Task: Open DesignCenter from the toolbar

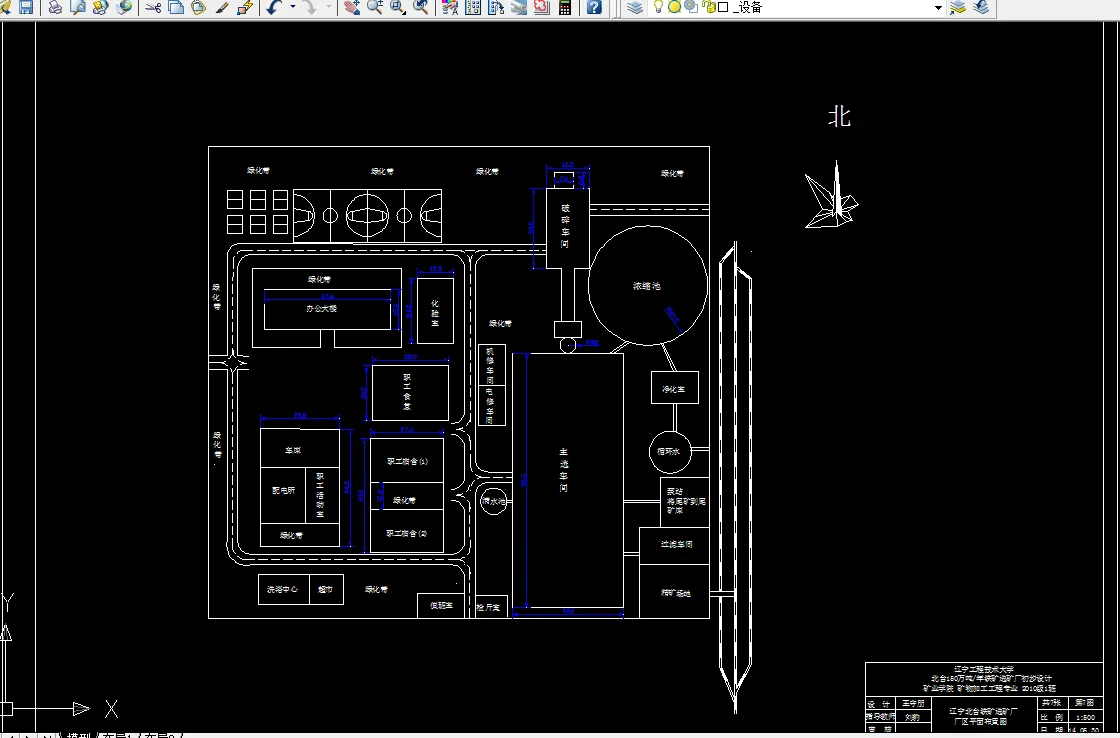Action: [x=473, y=7]
